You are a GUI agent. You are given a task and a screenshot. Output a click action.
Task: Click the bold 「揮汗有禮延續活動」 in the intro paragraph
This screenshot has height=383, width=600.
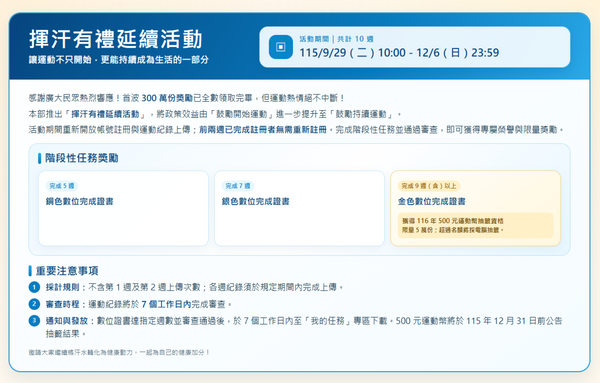coord(105,114)
